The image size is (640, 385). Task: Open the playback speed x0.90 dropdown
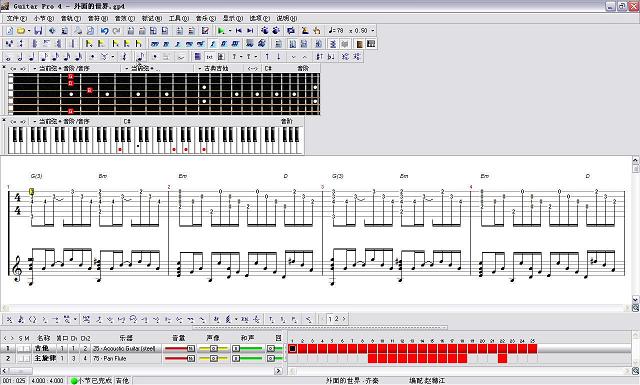pyautogui.click(x=372, y=31)
